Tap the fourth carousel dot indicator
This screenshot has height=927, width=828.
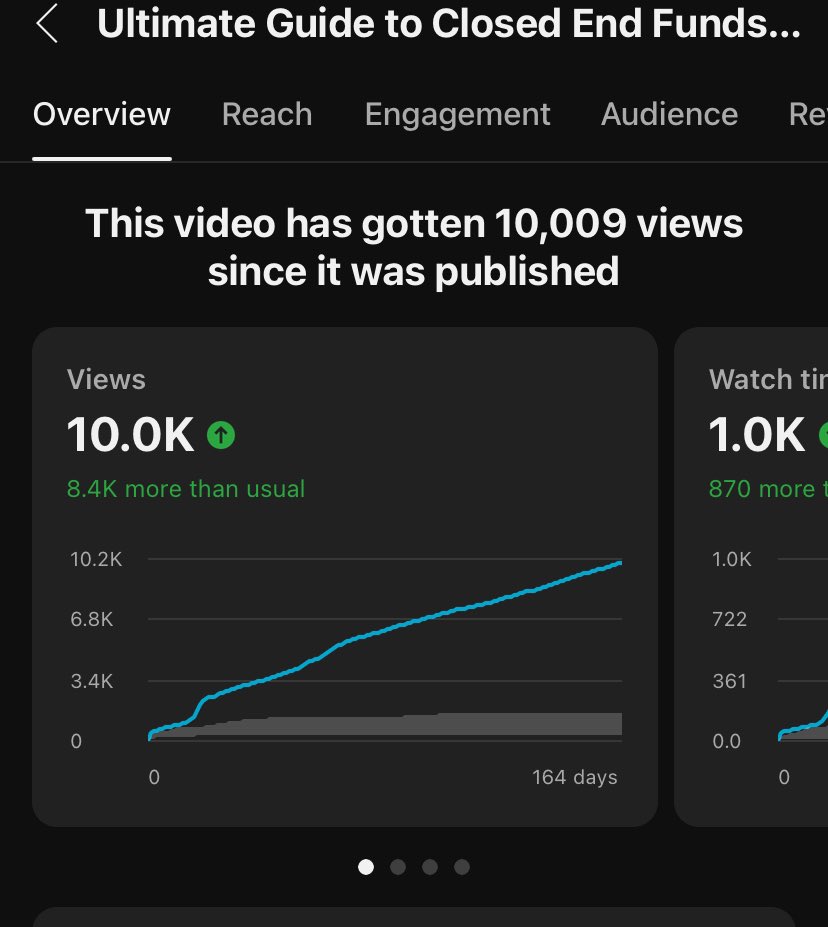tap(462, 867)
